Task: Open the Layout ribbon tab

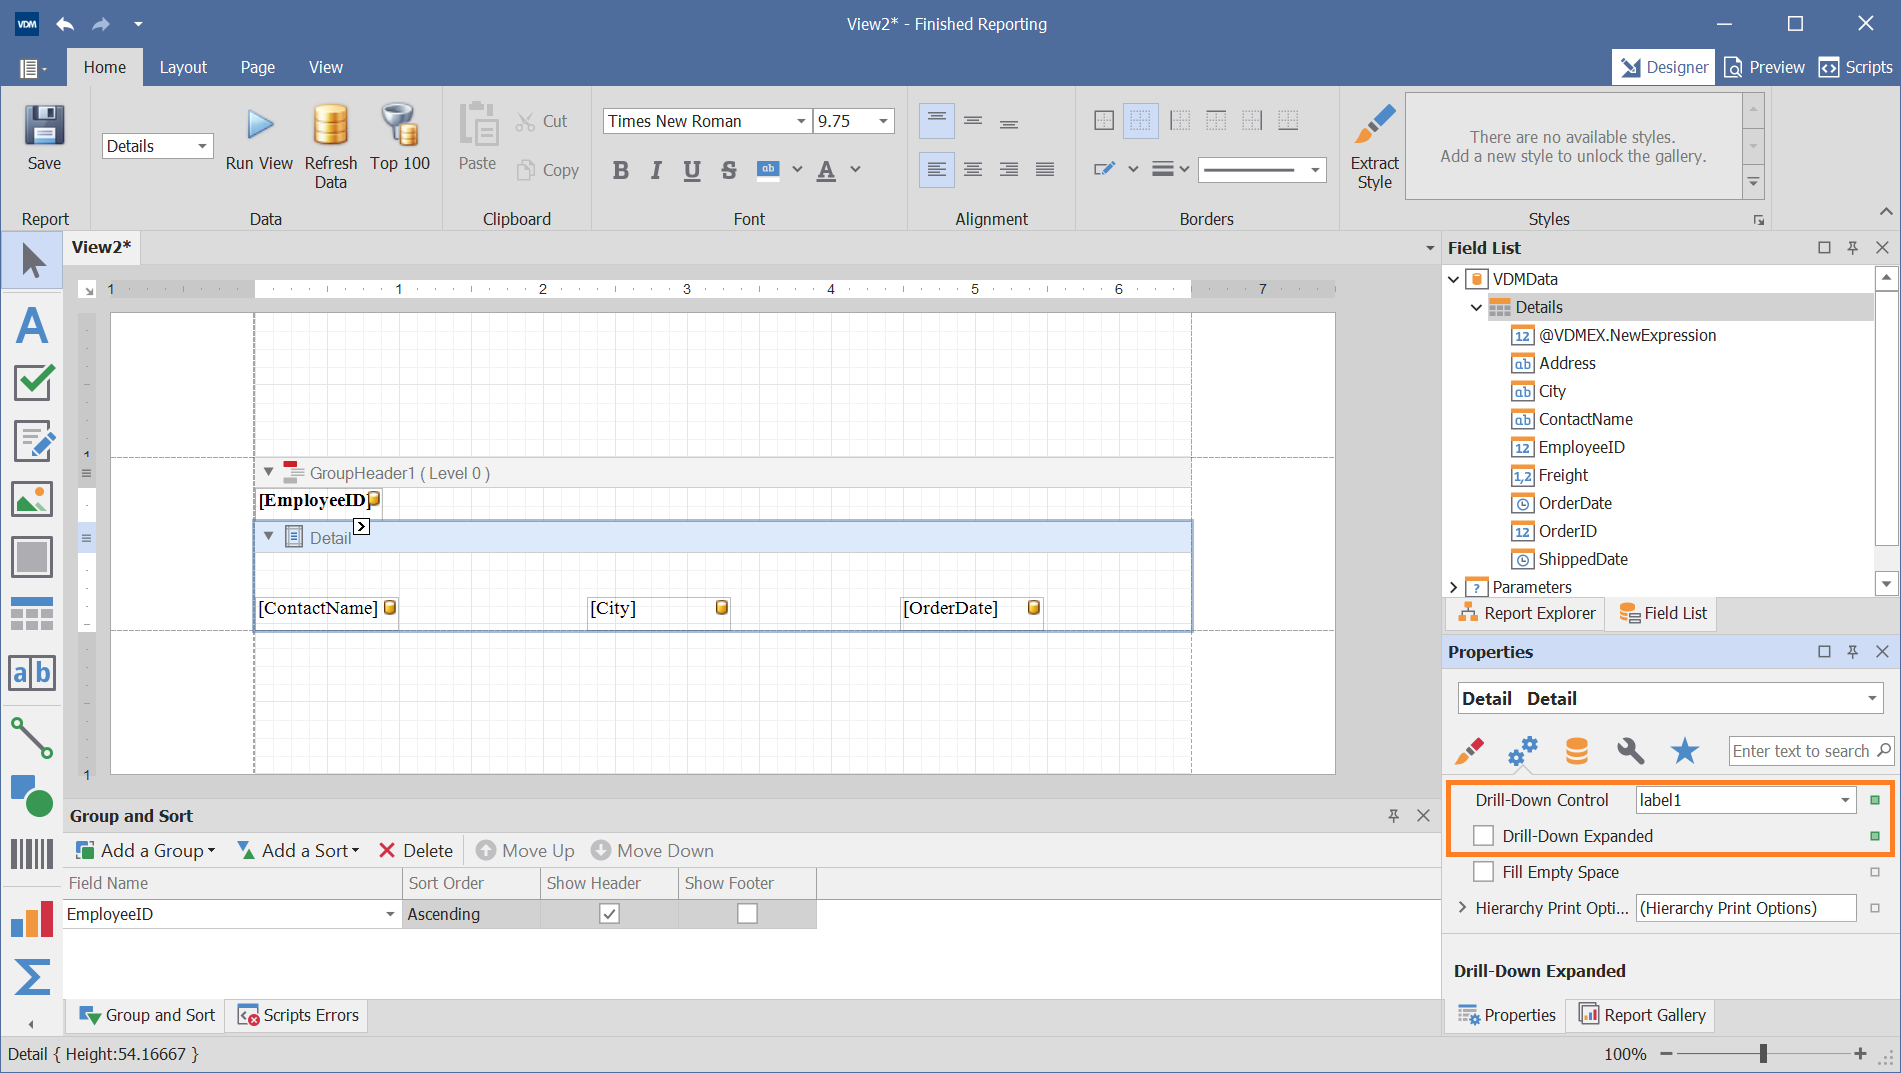Action: [x=183, y=67]
